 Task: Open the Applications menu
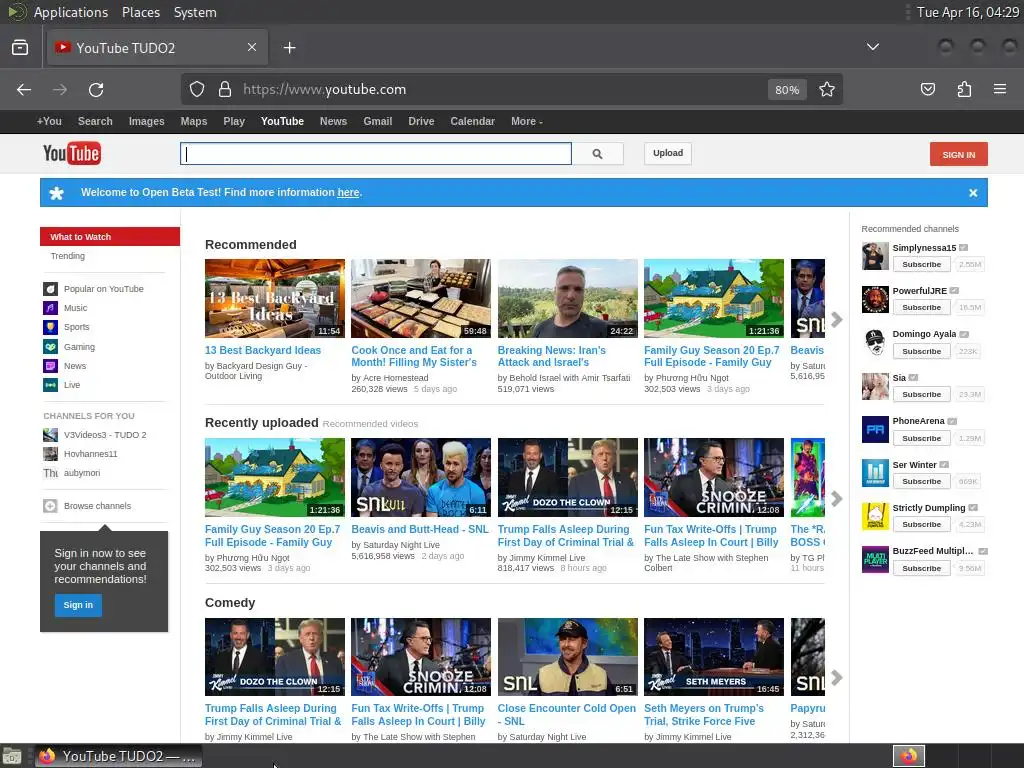pos(71,12)
